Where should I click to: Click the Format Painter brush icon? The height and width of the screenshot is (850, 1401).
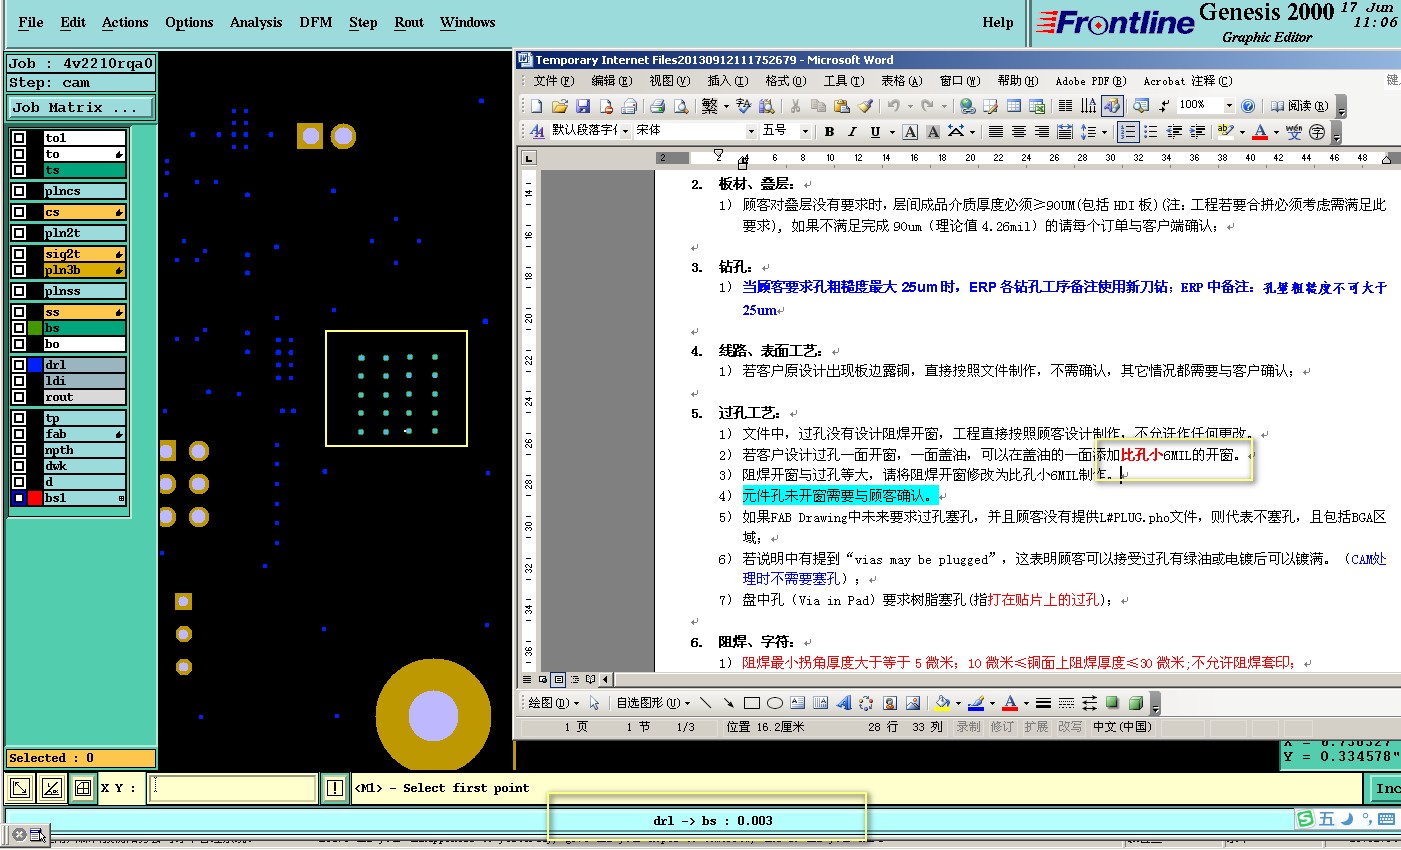(x=866, y=106)
